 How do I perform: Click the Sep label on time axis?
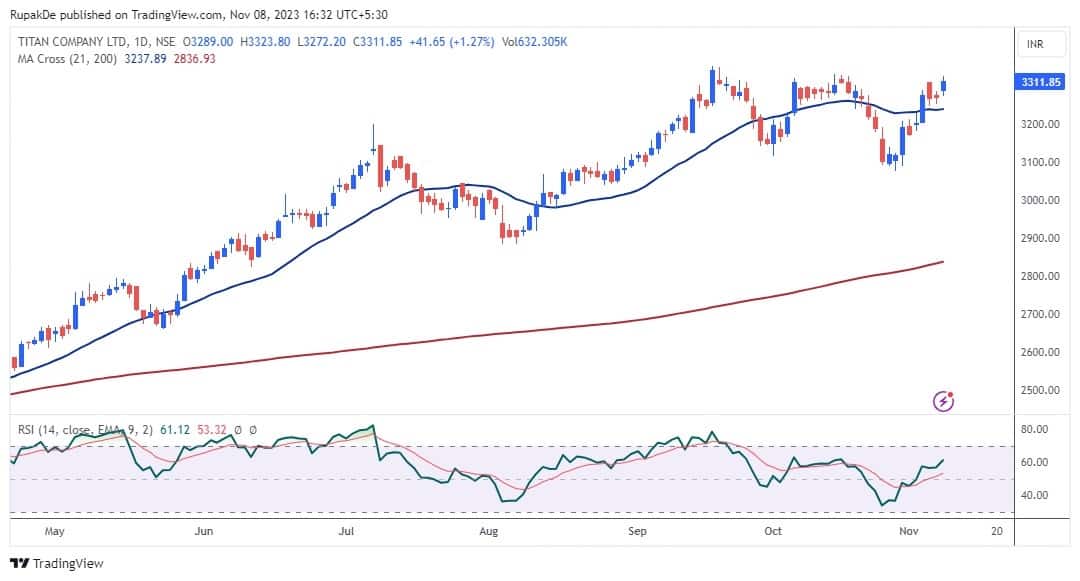(x=637, y=531)
